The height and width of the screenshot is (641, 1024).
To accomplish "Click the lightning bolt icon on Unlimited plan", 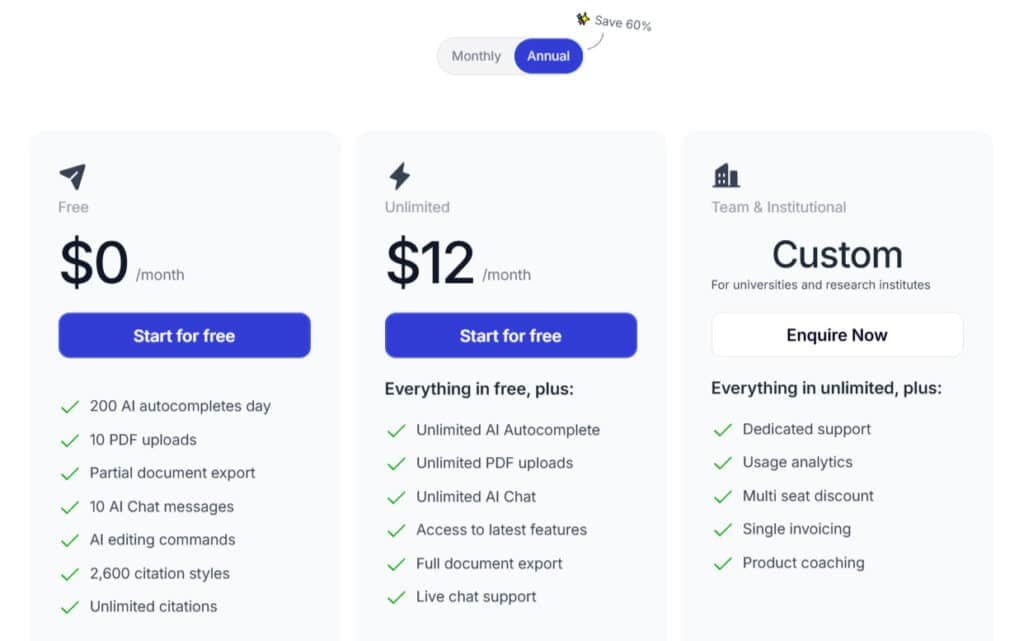I will coord(399,177).
